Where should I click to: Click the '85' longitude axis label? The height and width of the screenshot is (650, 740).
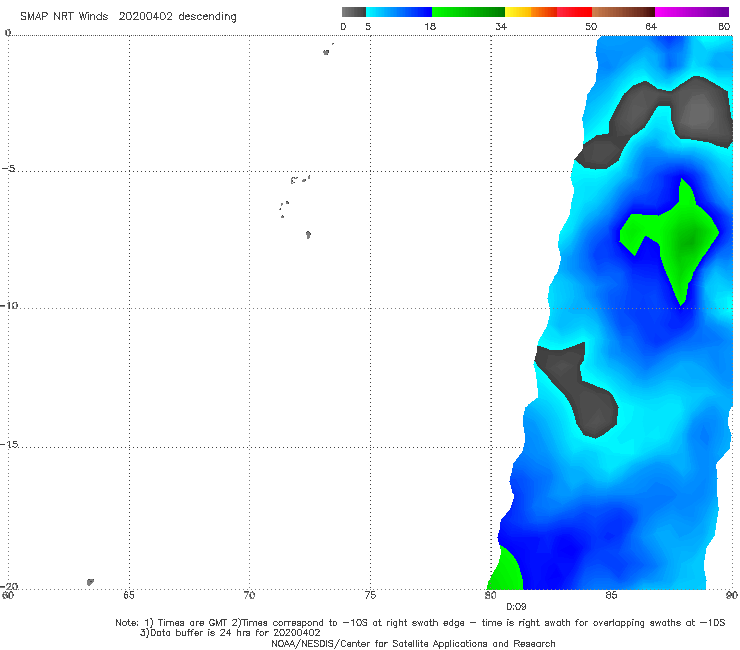tap(611, 595)
